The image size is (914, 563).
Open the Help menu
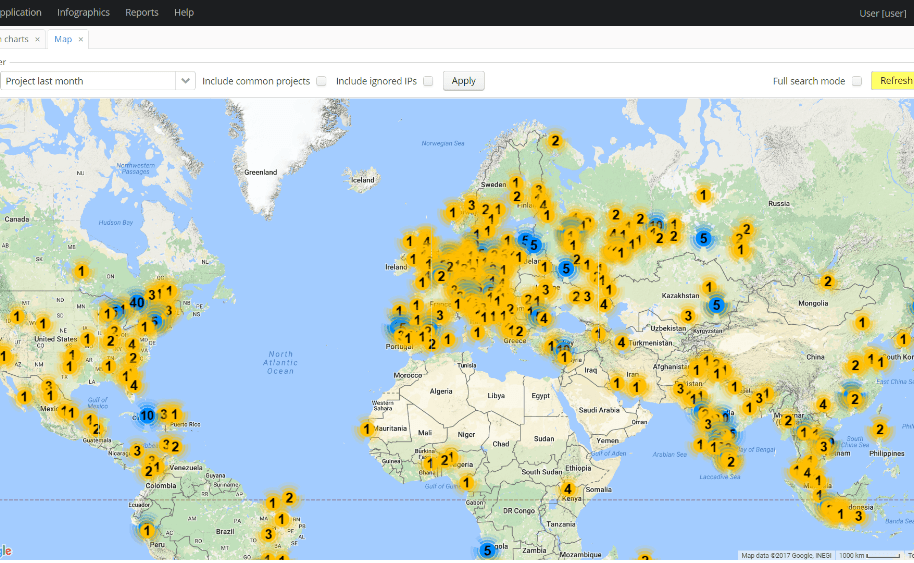coord(184,12)
